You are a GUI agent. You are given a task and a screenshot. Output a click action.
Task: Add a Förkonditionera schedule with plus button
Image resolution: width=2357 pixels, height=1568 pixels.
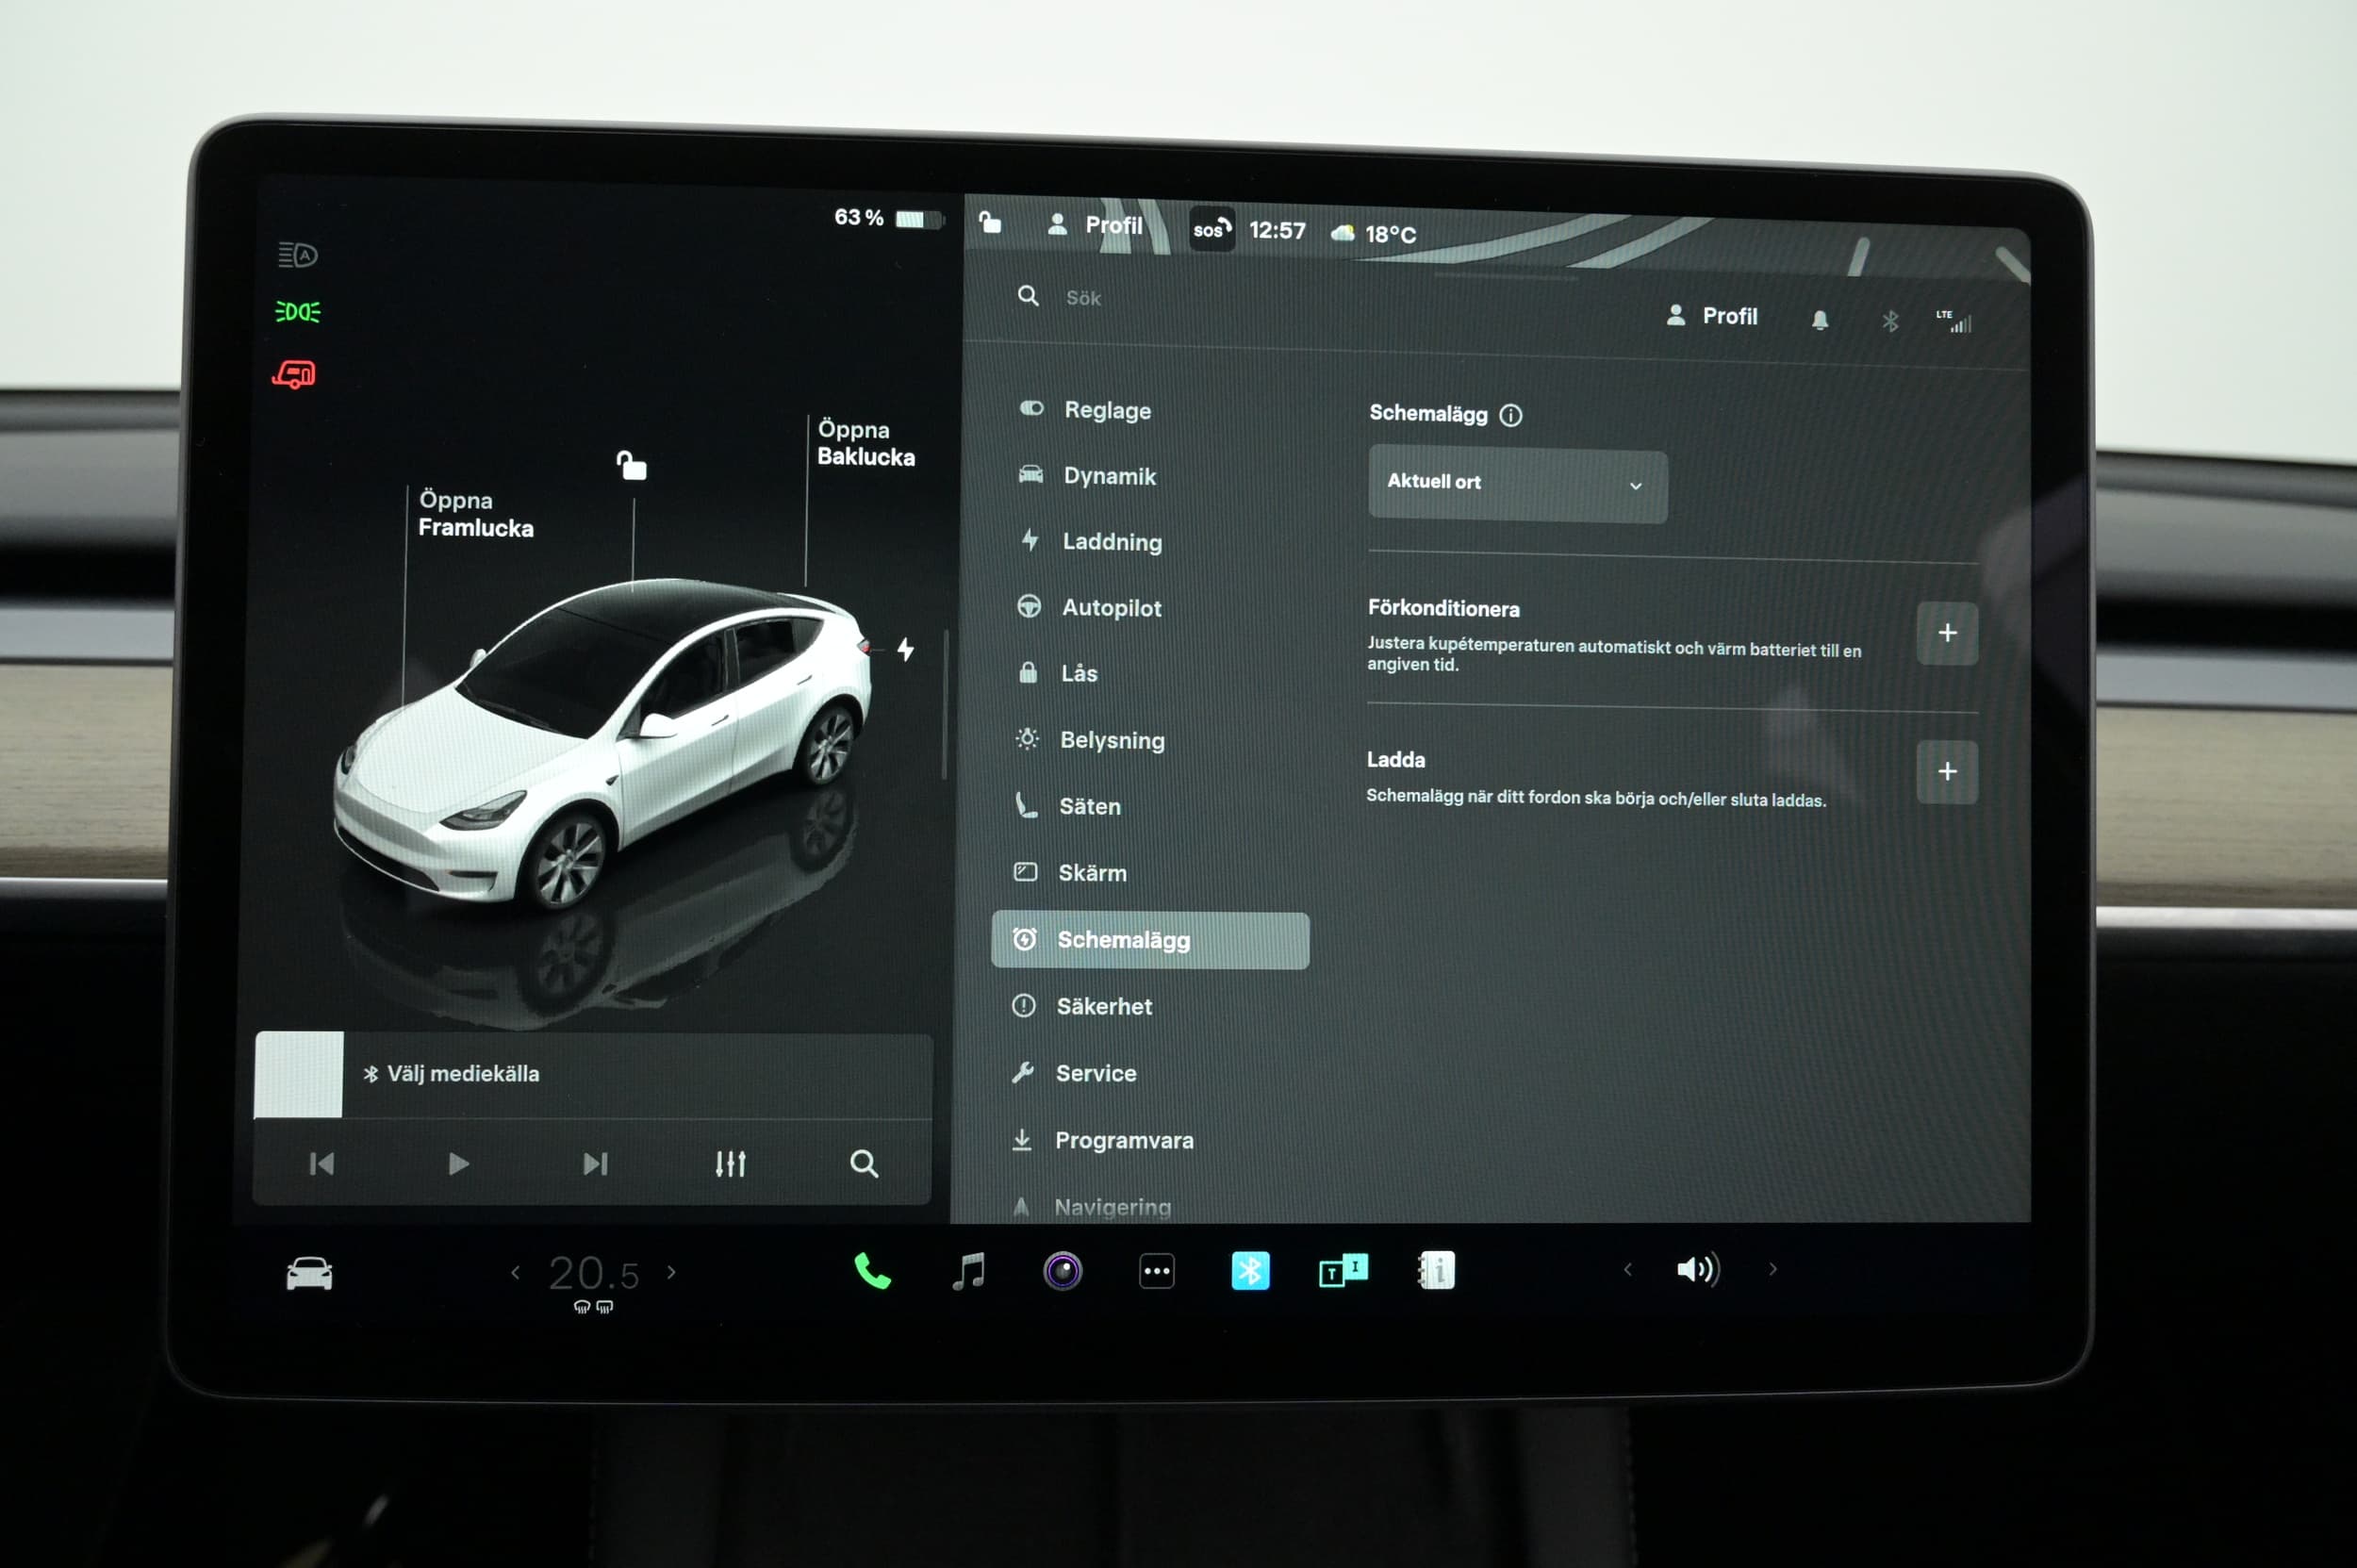point(1946,633)
